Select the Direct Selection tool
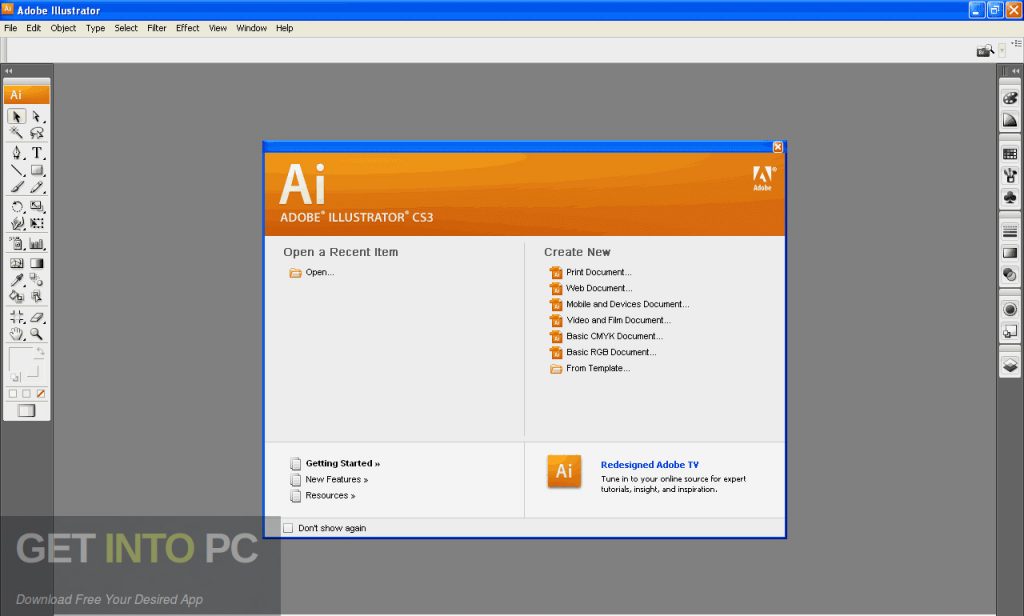 (37, 116)
